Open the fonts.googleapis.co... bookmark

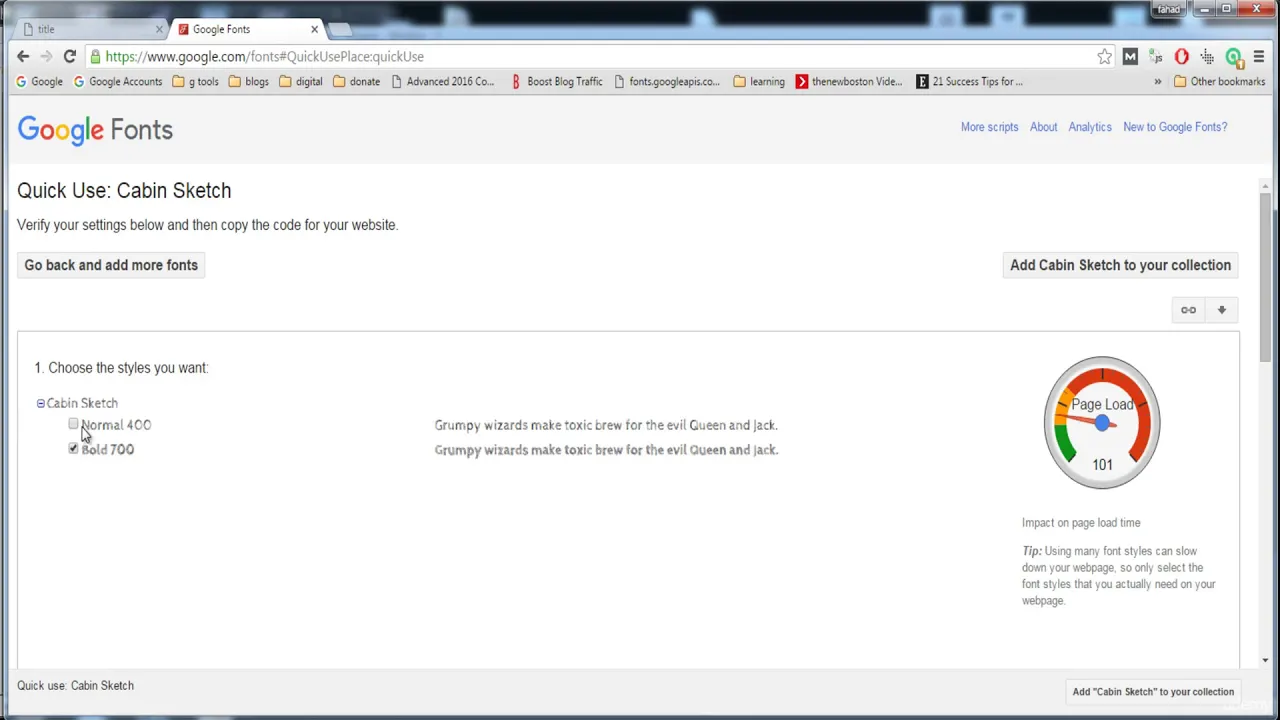667,82
